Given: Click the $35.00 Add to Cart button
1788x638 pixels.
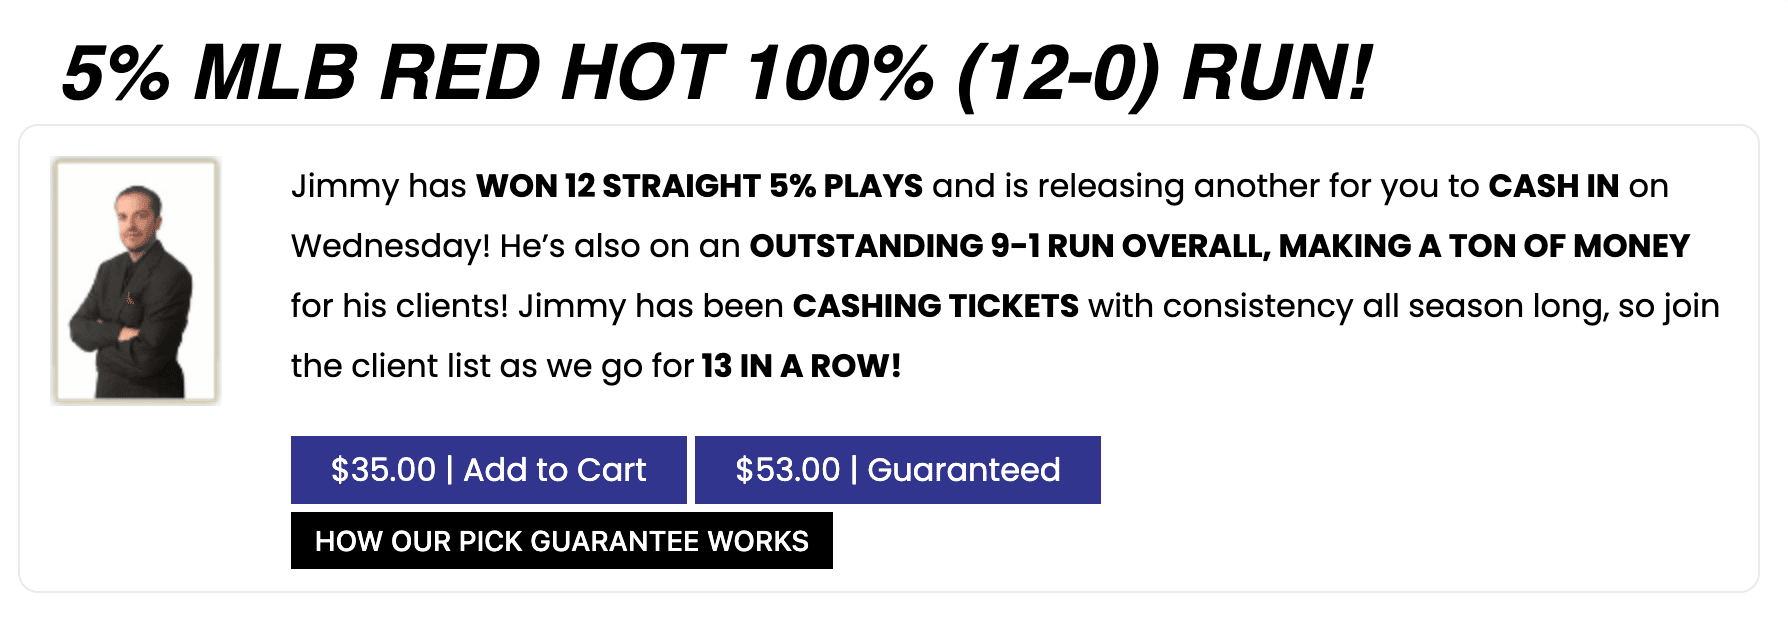Looking at the screenshot, I should tap(488, 470).
